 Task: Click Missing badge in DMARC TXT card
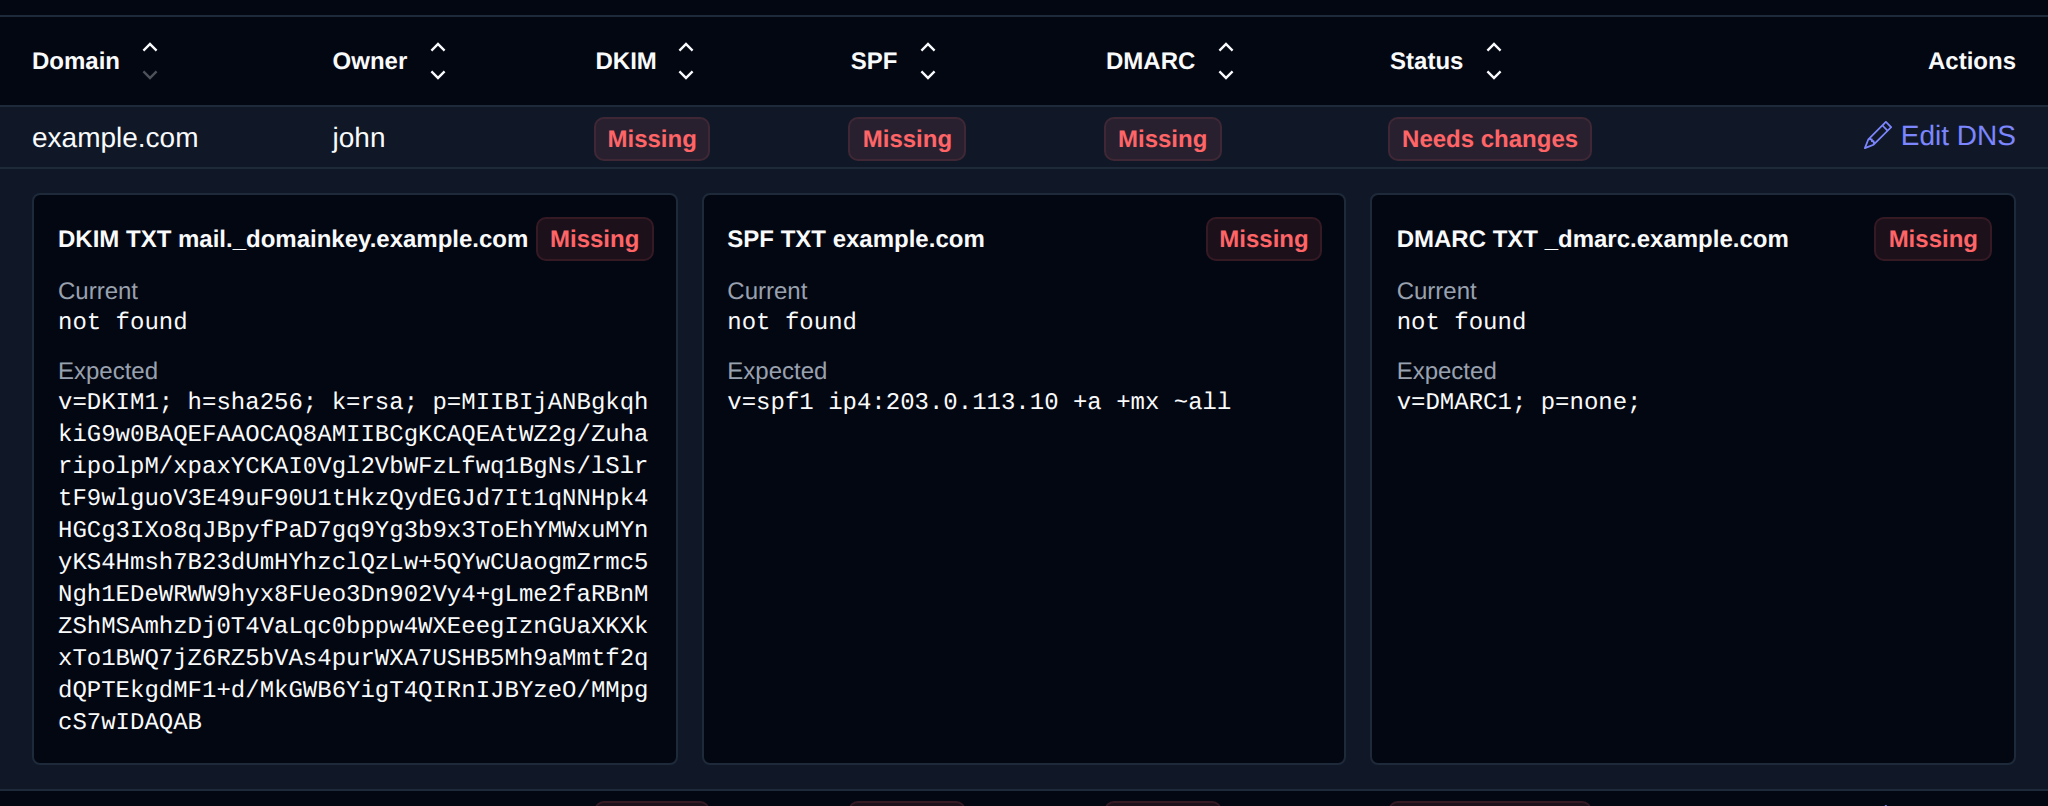[x=1933, y=239]
